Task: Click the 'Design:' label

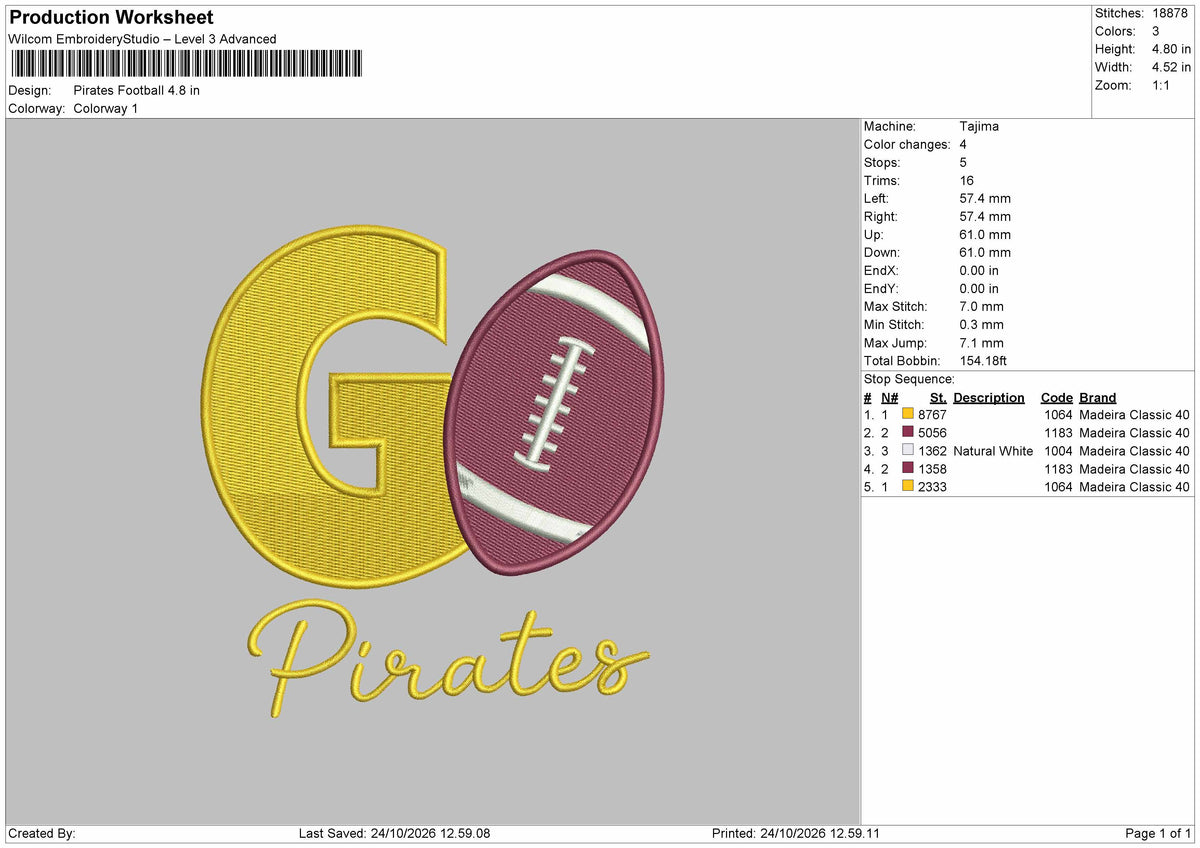Action: 30,90
